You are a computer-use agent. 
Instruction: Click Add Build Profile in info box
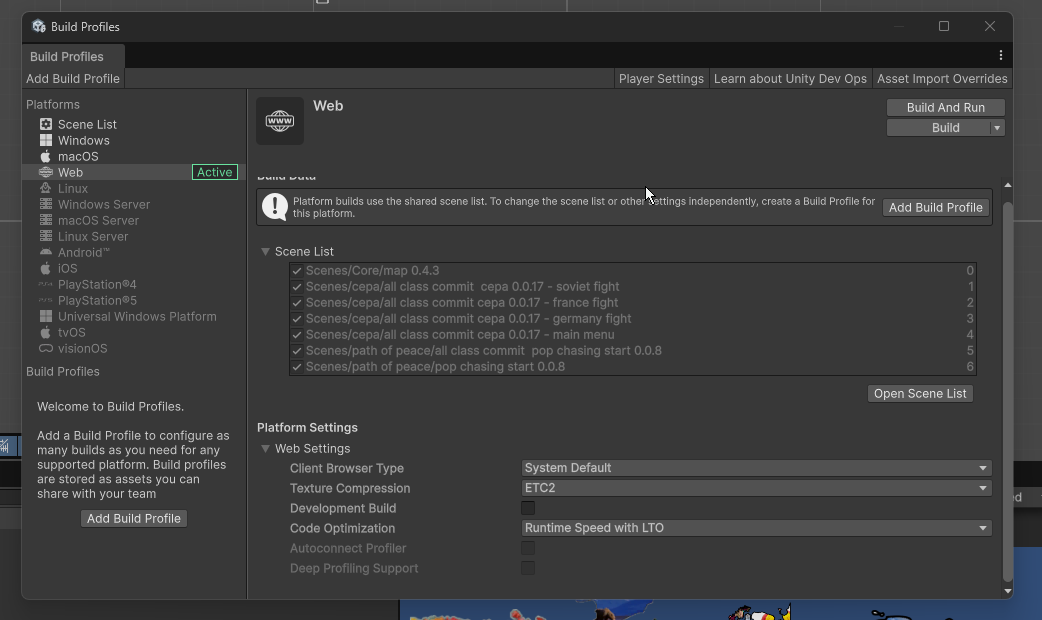pyautogui.click(x=936, y=207)
